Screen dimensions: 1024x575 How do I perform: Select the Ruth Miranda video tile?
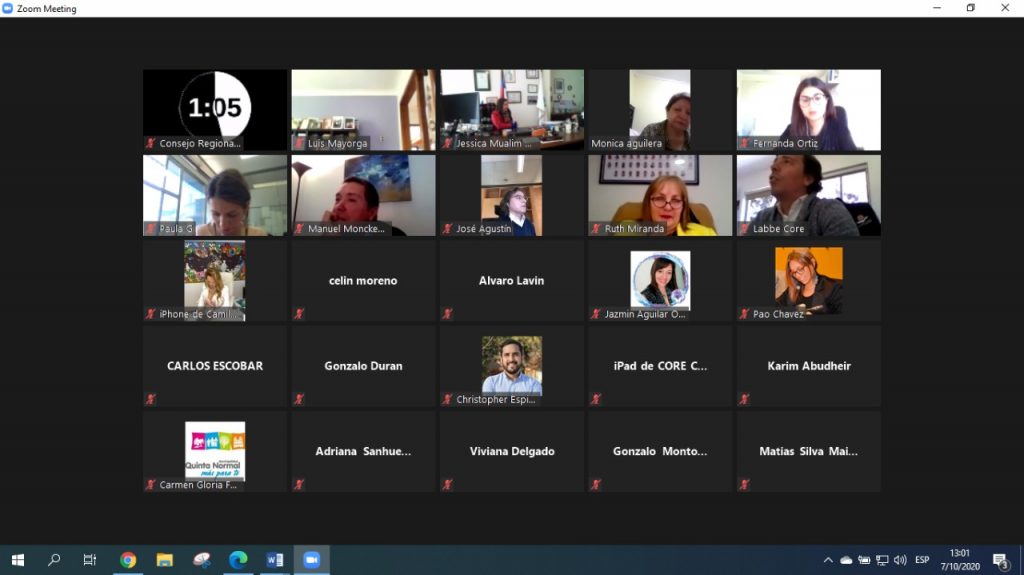(x=660, y=195)
